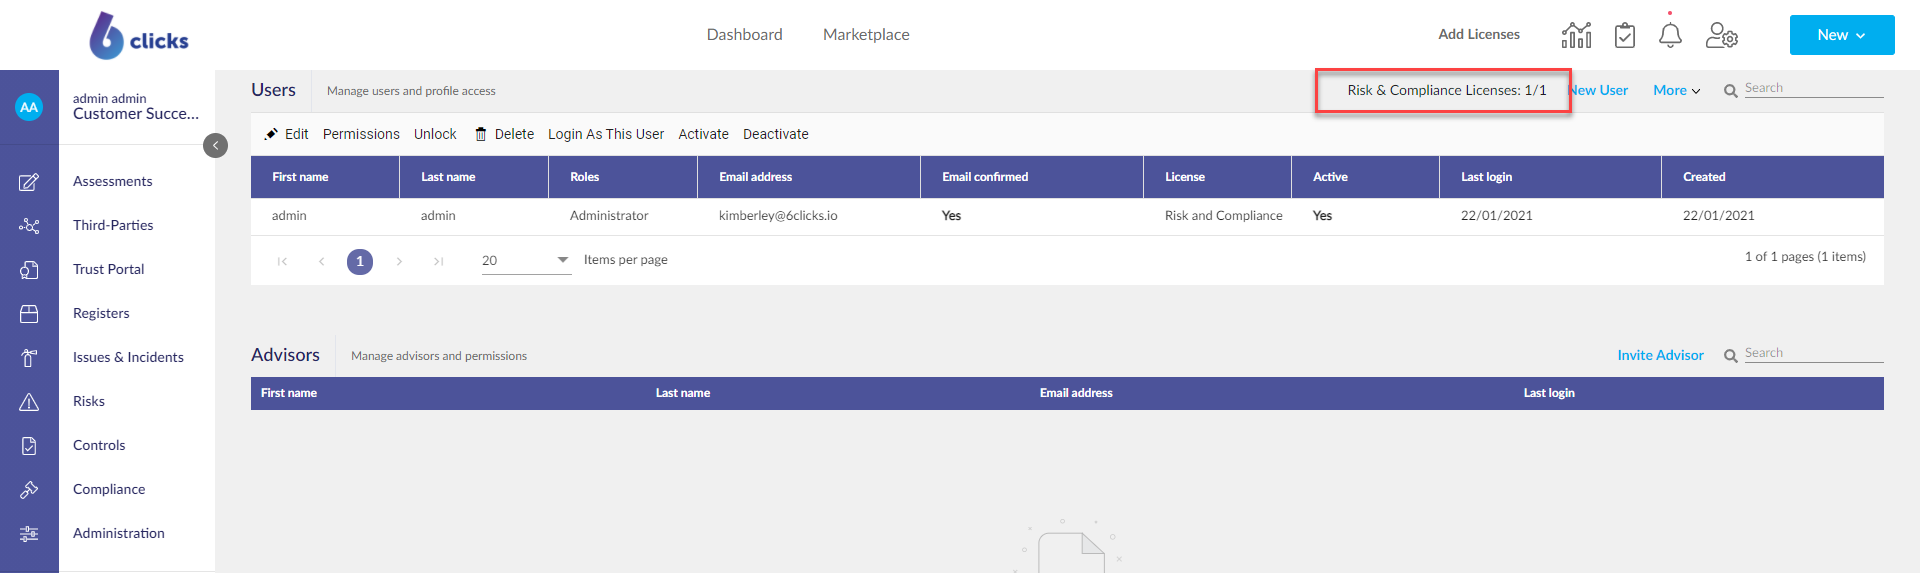Open the tasks clipboard icon in header
Image resolution: width=1920 pixels, height=573 pixels.
coord(1625,35)
